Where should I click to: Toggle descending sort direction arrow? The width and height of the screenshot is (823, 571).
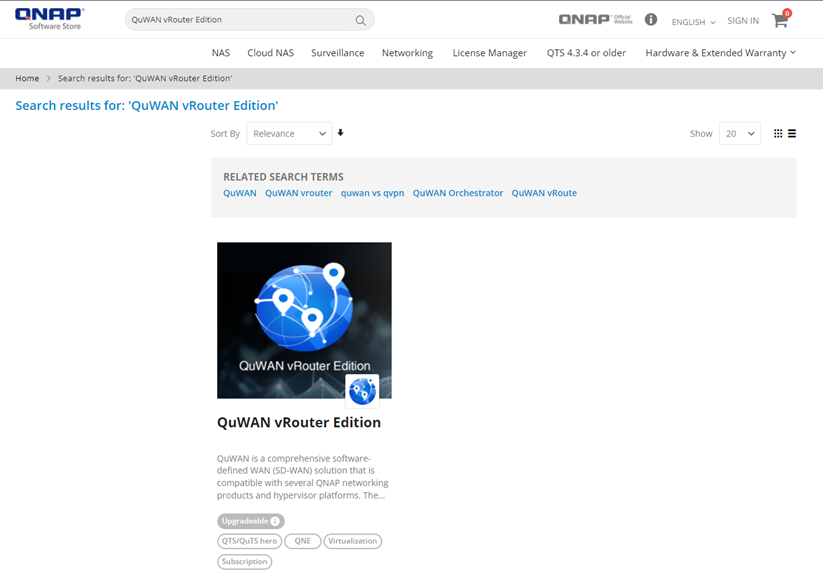(x=340, y=133)
